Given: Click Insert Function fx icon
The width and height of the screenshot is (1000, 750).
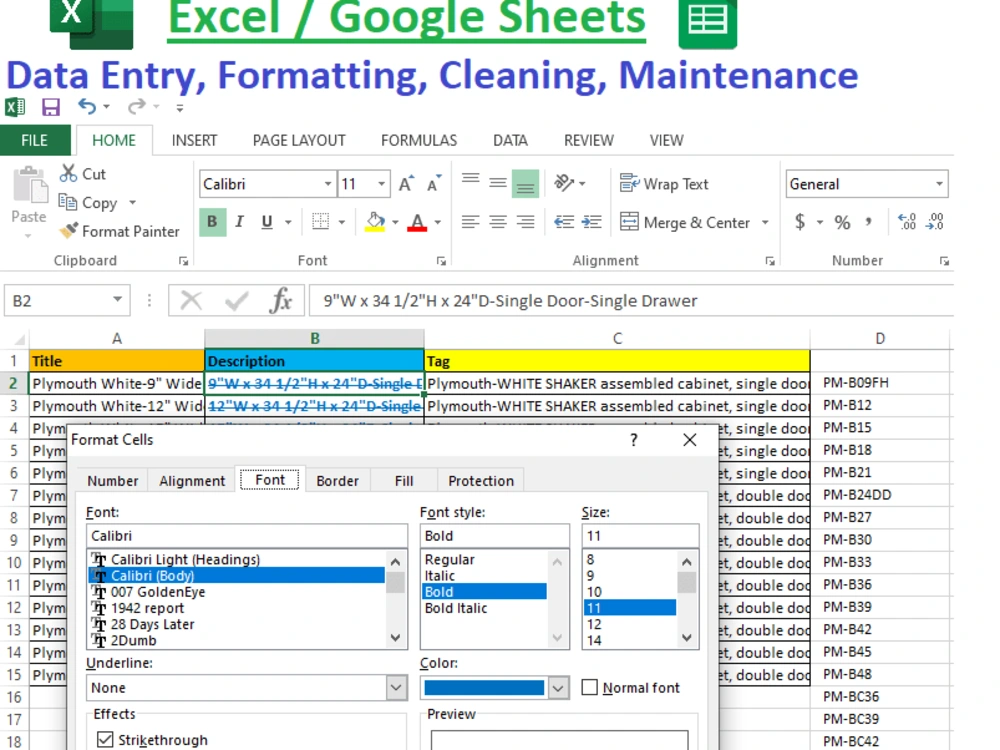Looking at the screenshot, I should (x=281, y=300).
